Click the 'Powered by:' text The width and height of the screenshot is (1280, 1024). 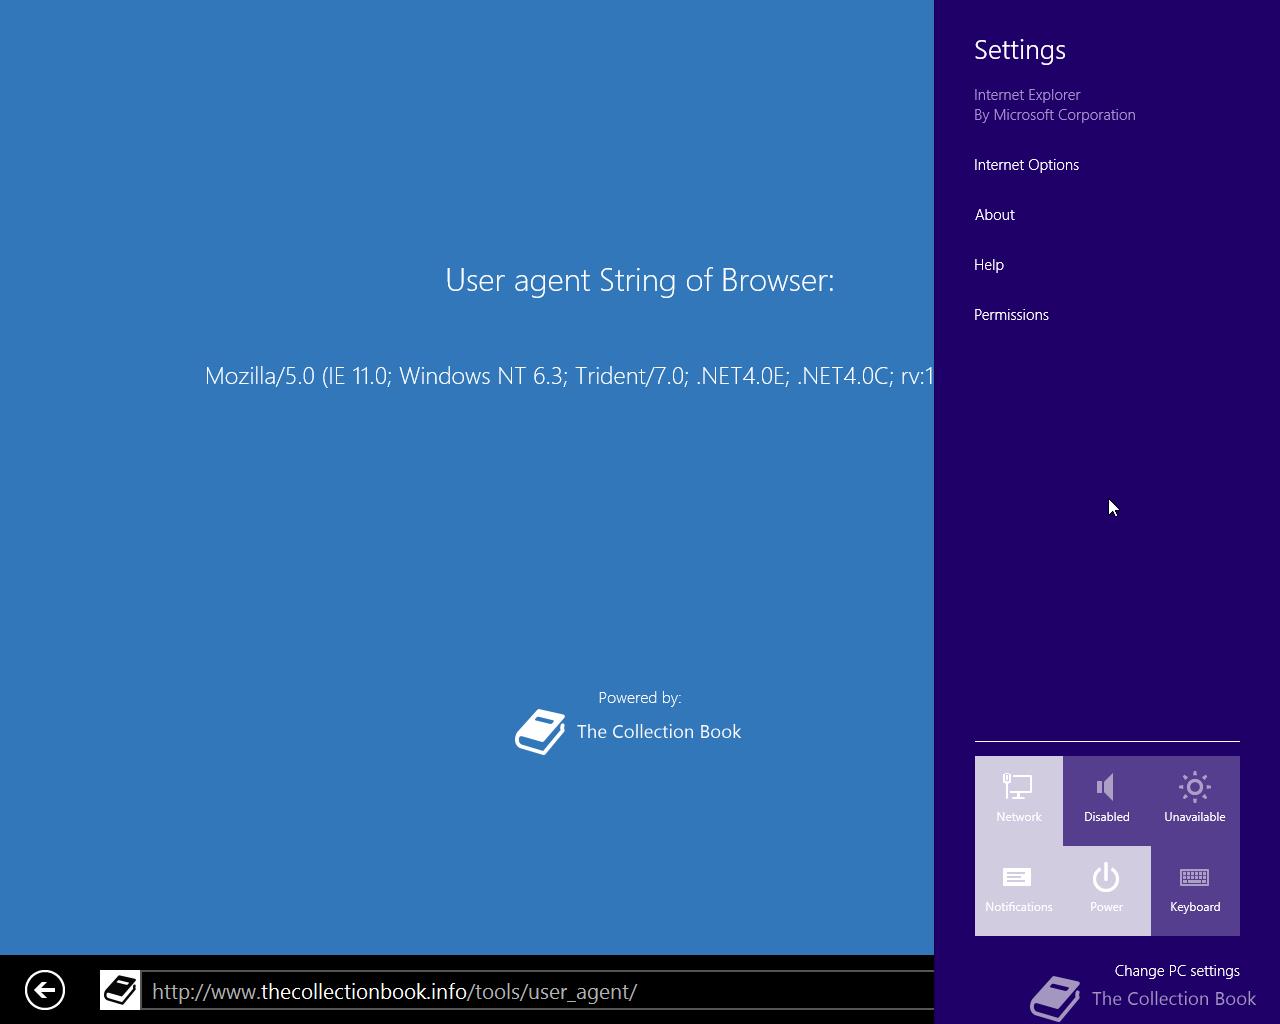point(640,698)
